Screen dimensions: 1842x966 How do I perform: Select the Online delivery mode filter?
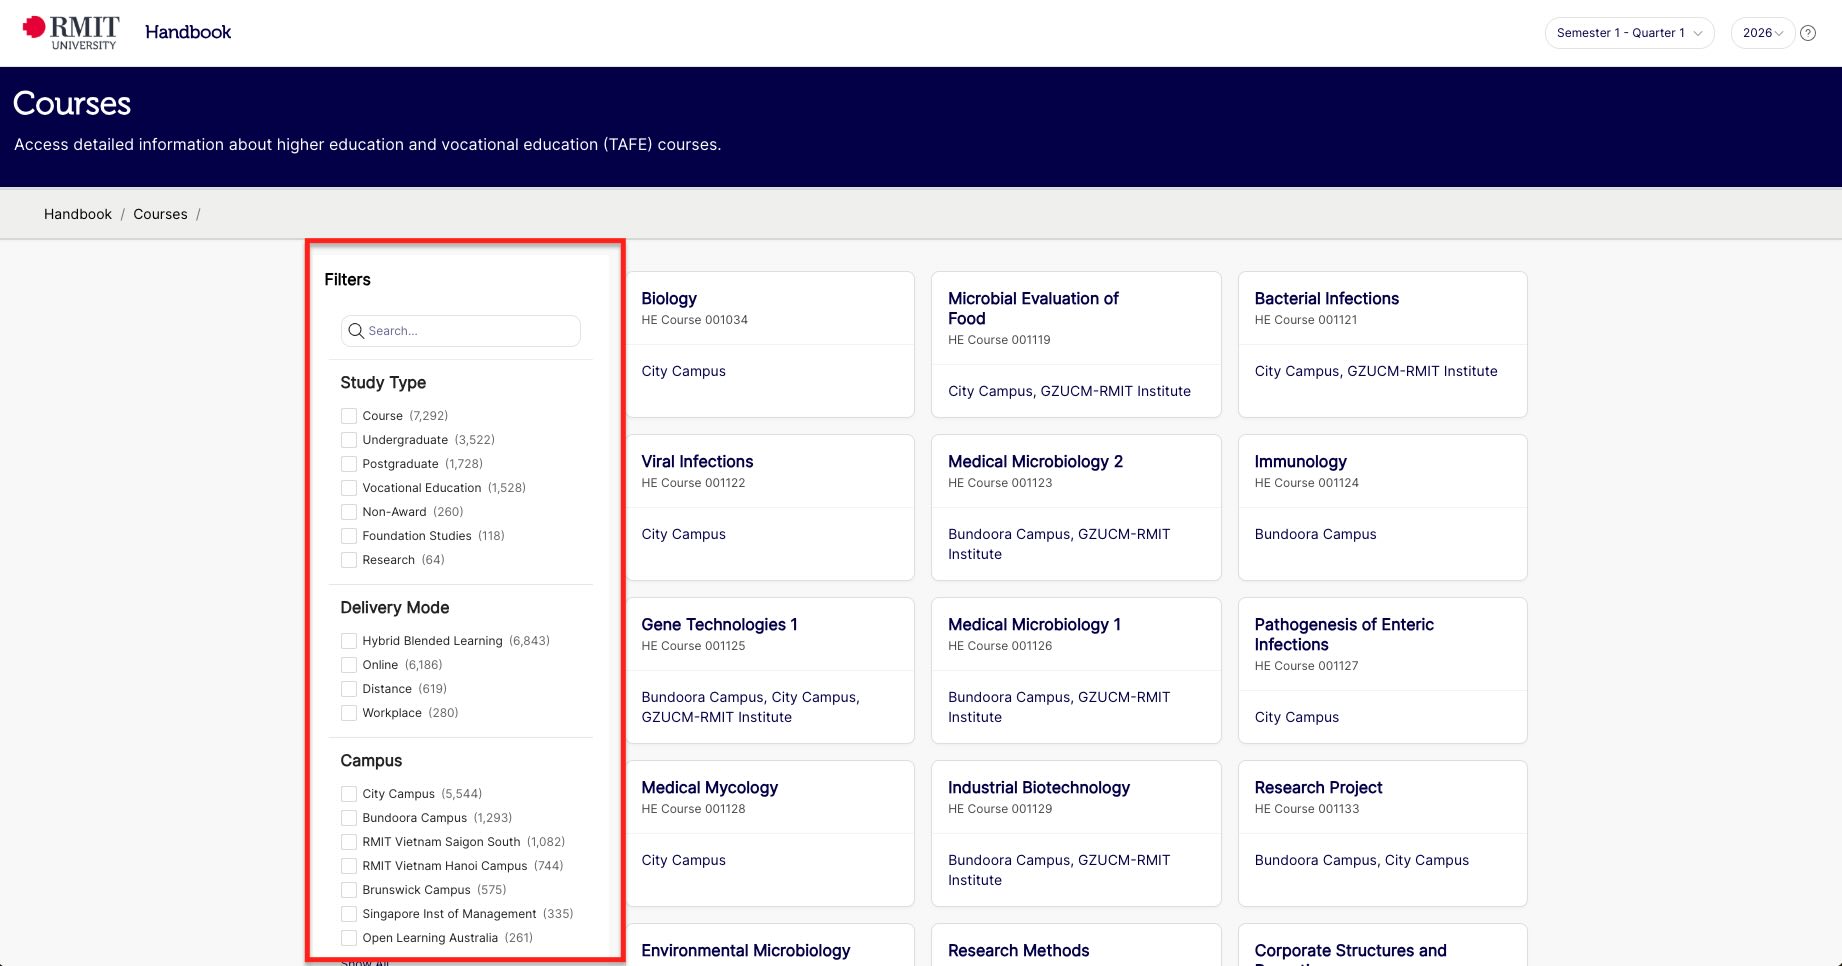pos(348,664)
